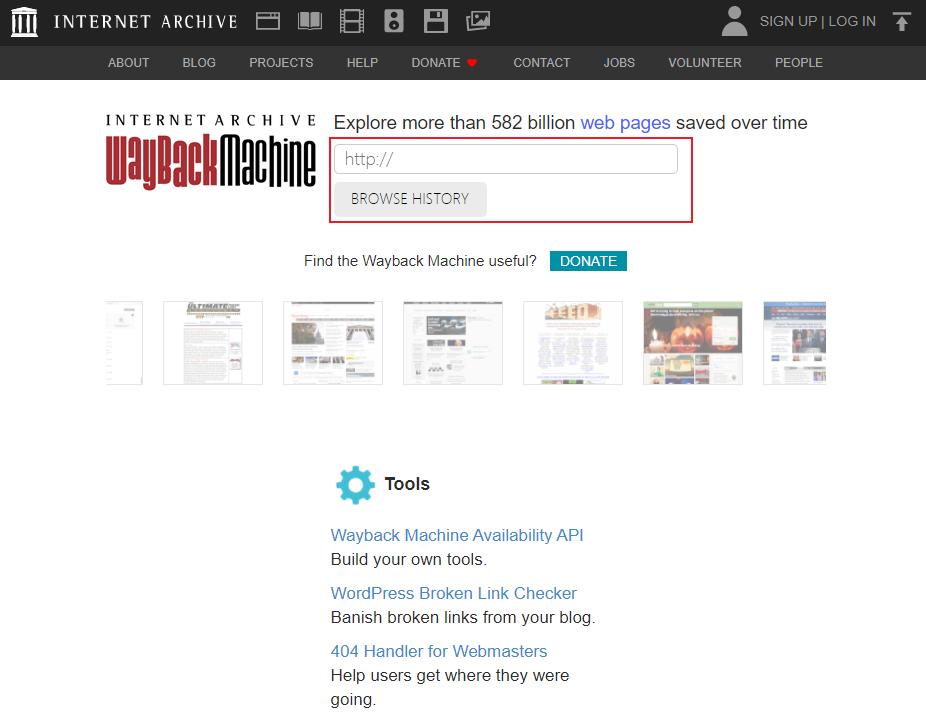Screen dimensions: 926x722
Task: Open the rightmost blue-header thumbnail
Action: pos(794,343)
